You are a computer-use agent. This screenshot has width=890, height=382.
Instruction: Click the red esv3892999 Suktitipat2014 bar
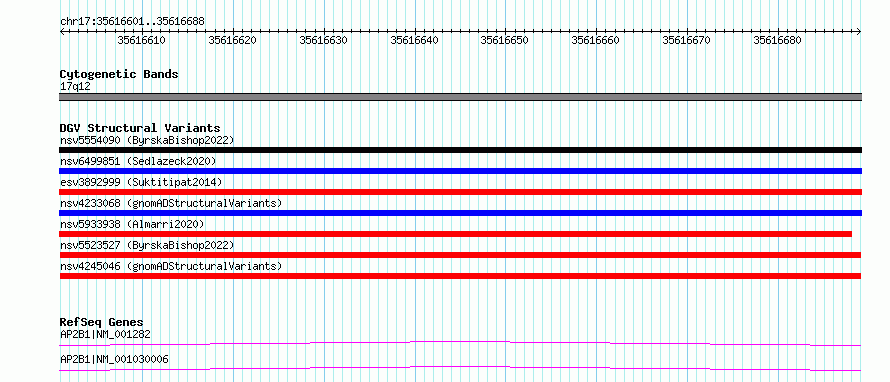click(460, 192)
